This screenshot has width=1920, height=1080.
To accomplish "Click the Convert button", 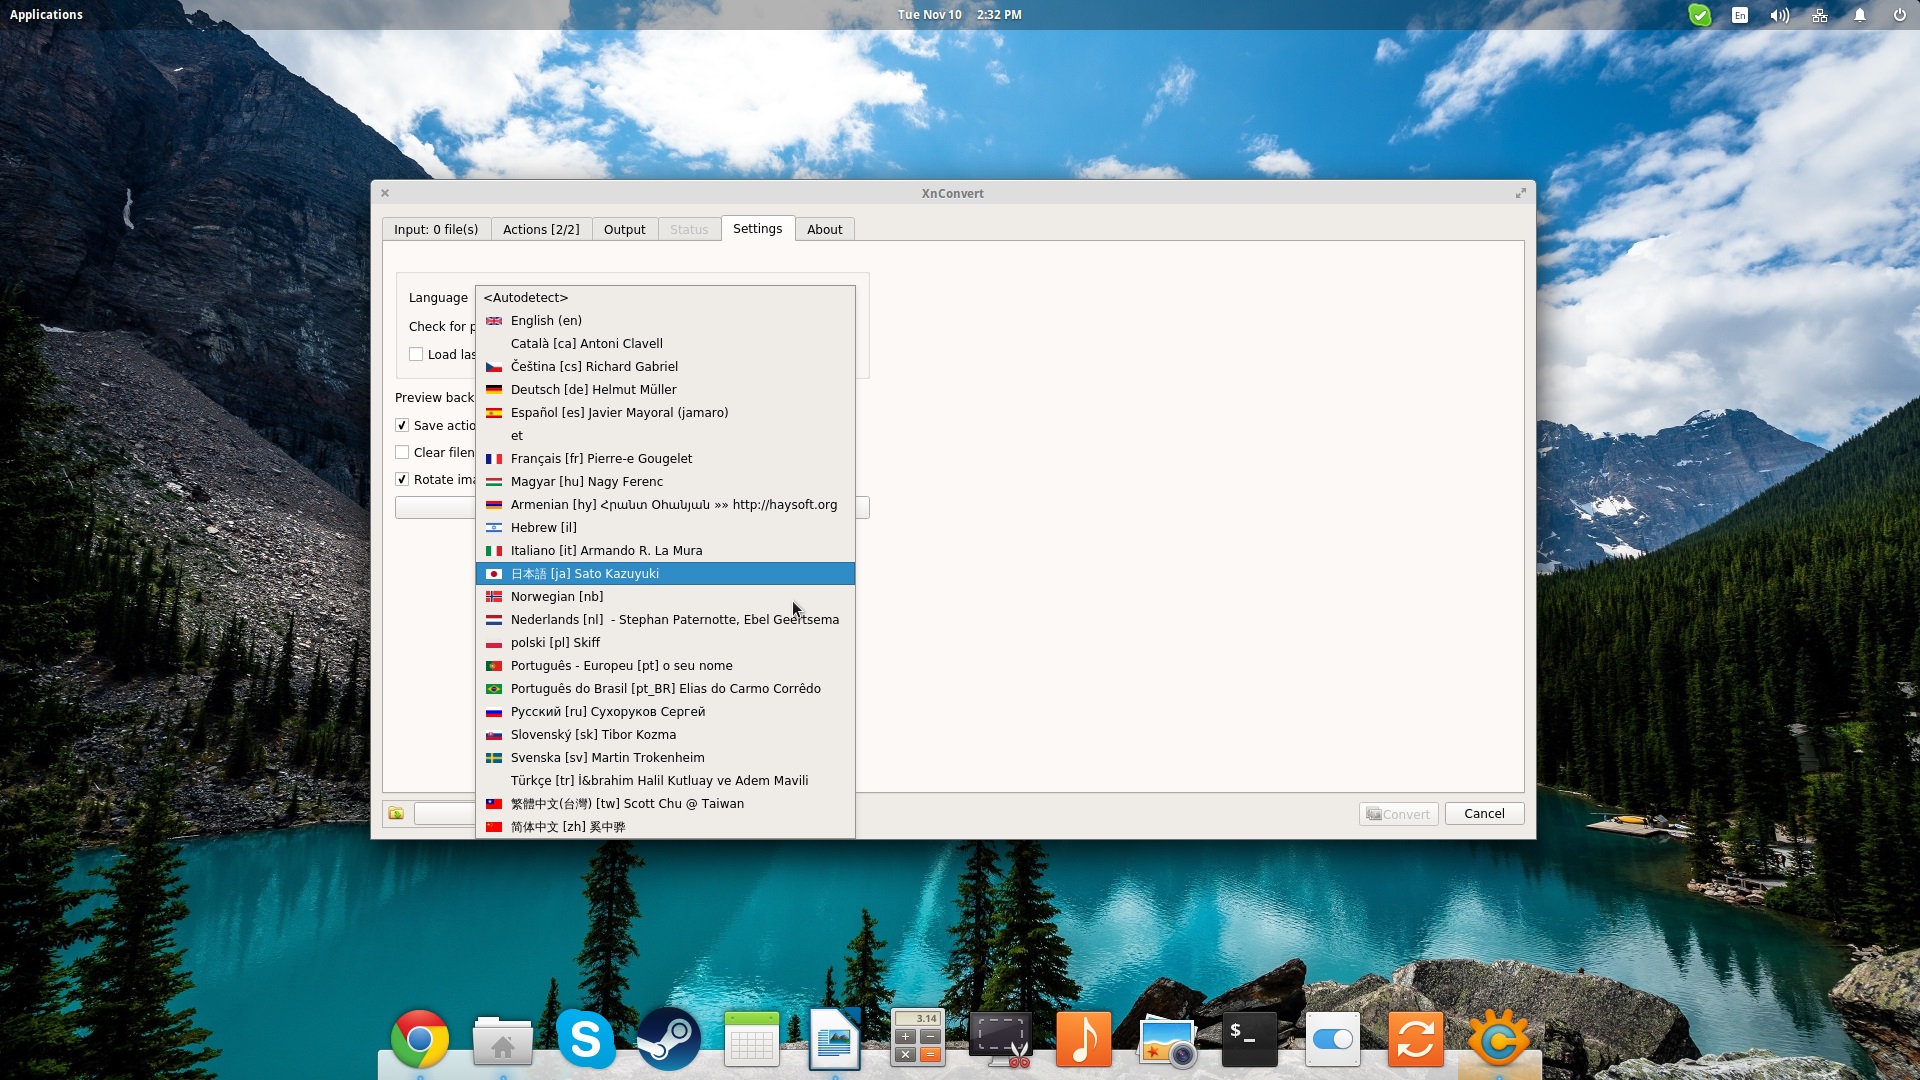I will click(x=1399, y=814).
